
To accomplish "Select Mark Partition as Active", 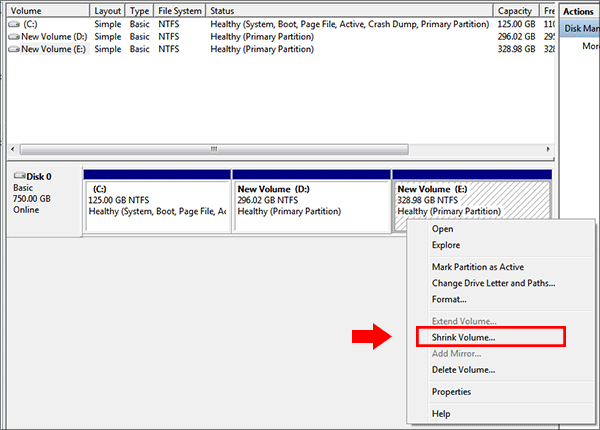I will [477, 267].
